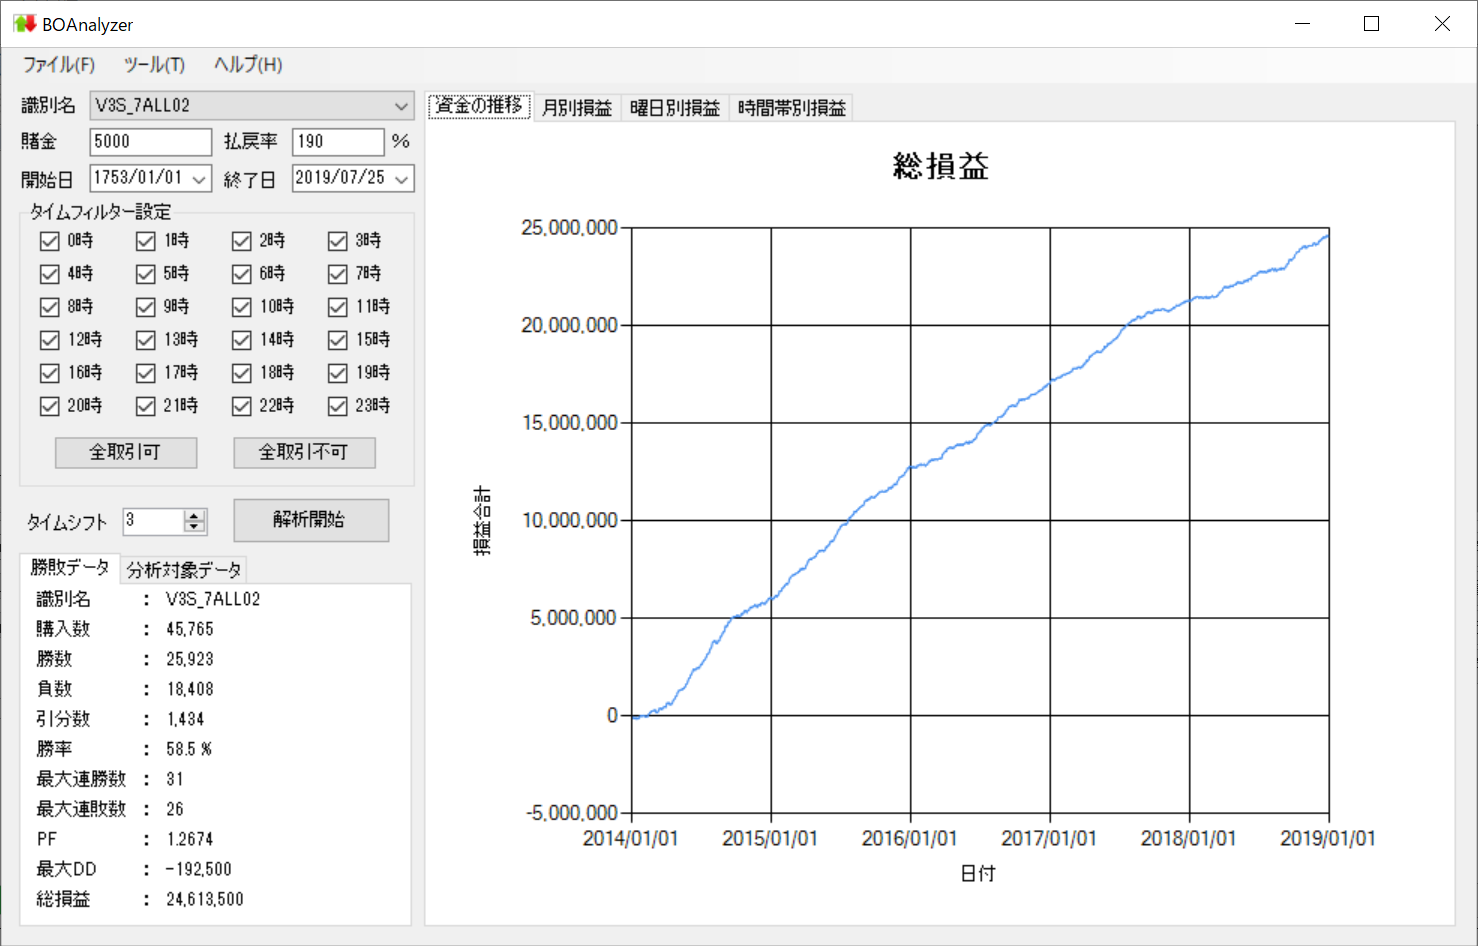Image resolution: width=1478 pixels, height=946 pixels.
Task: Disable the 14時 time filter
Action: click(242, 340)
